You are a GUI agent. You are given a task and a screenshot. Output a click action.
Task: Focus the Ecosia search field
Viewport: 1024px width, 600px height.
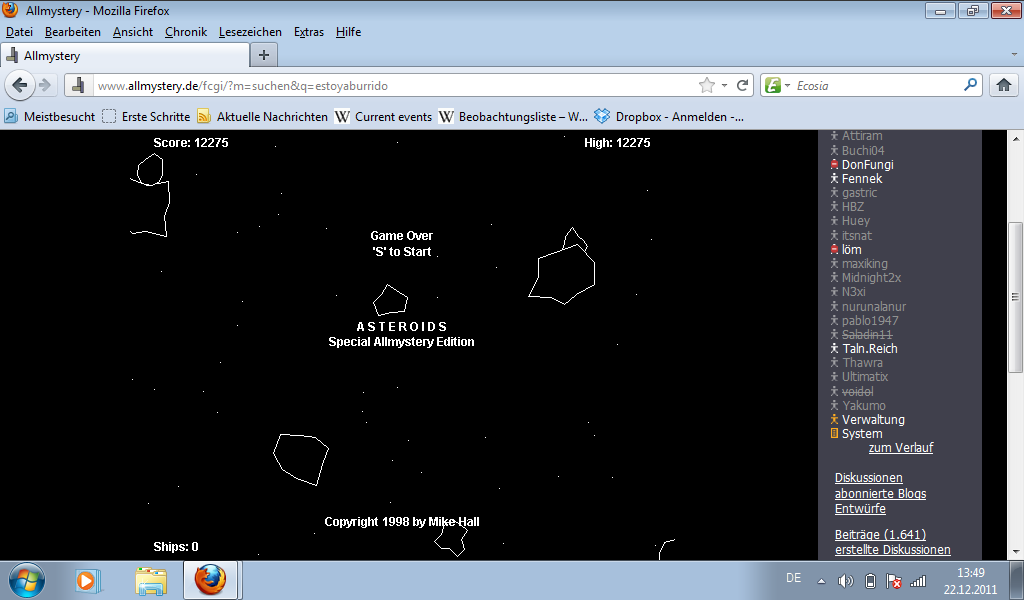[x=877, y=86]
